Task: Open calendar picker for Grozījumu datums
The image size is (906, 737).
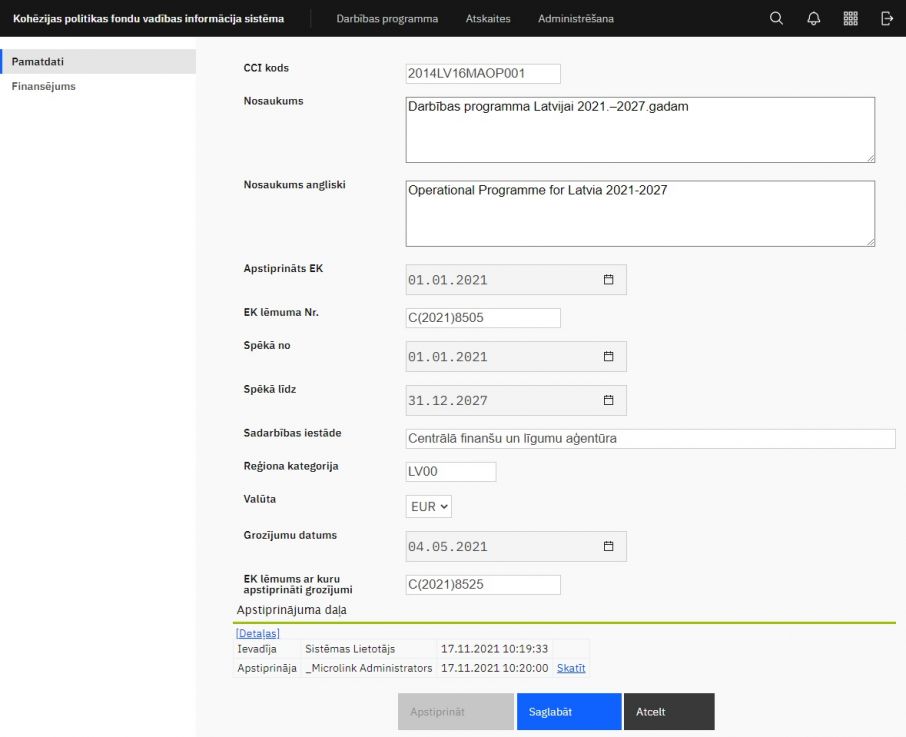Action: click(x=608, y=546)
